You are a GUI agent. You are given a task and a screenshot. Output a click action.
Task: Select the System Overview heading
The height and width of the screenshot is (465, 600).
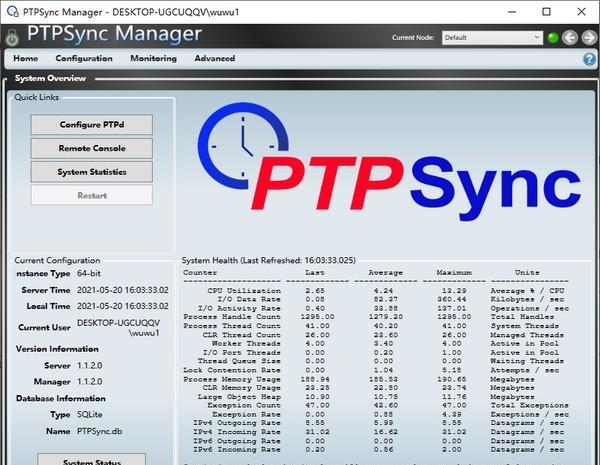tap(50, 78)
